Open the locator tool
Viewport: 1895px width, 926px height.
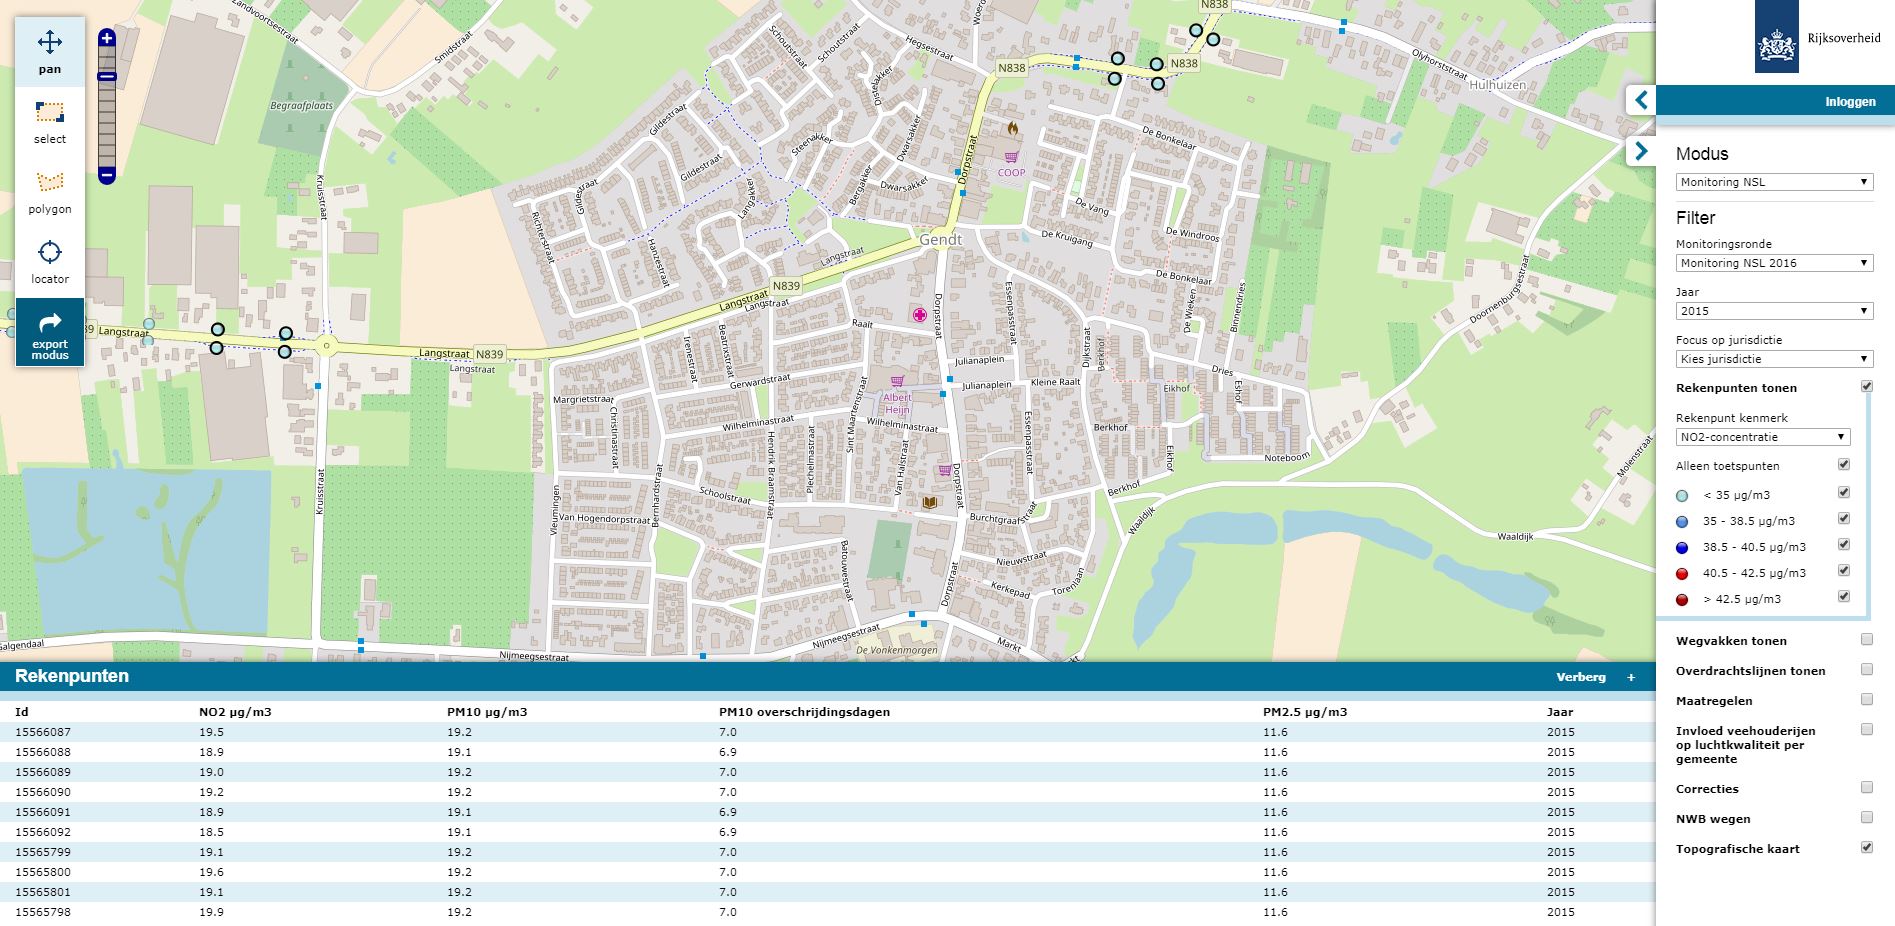pos(50,262)
